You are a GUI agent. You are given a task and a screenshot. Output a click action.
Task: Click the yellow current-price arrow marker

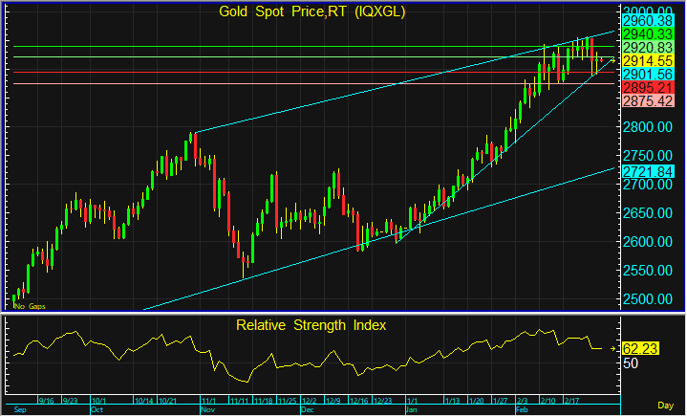coord(612,61)
